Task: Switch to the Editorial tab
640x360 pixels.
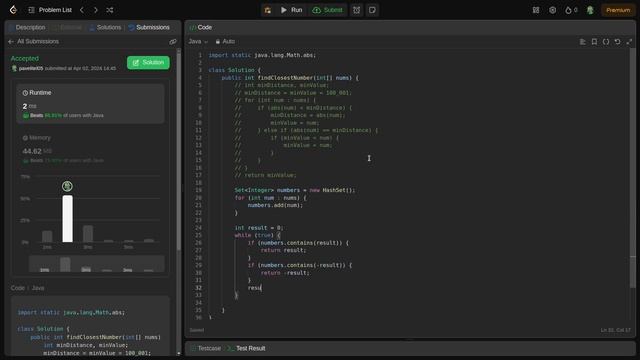Action: click(x=67, y=27)
